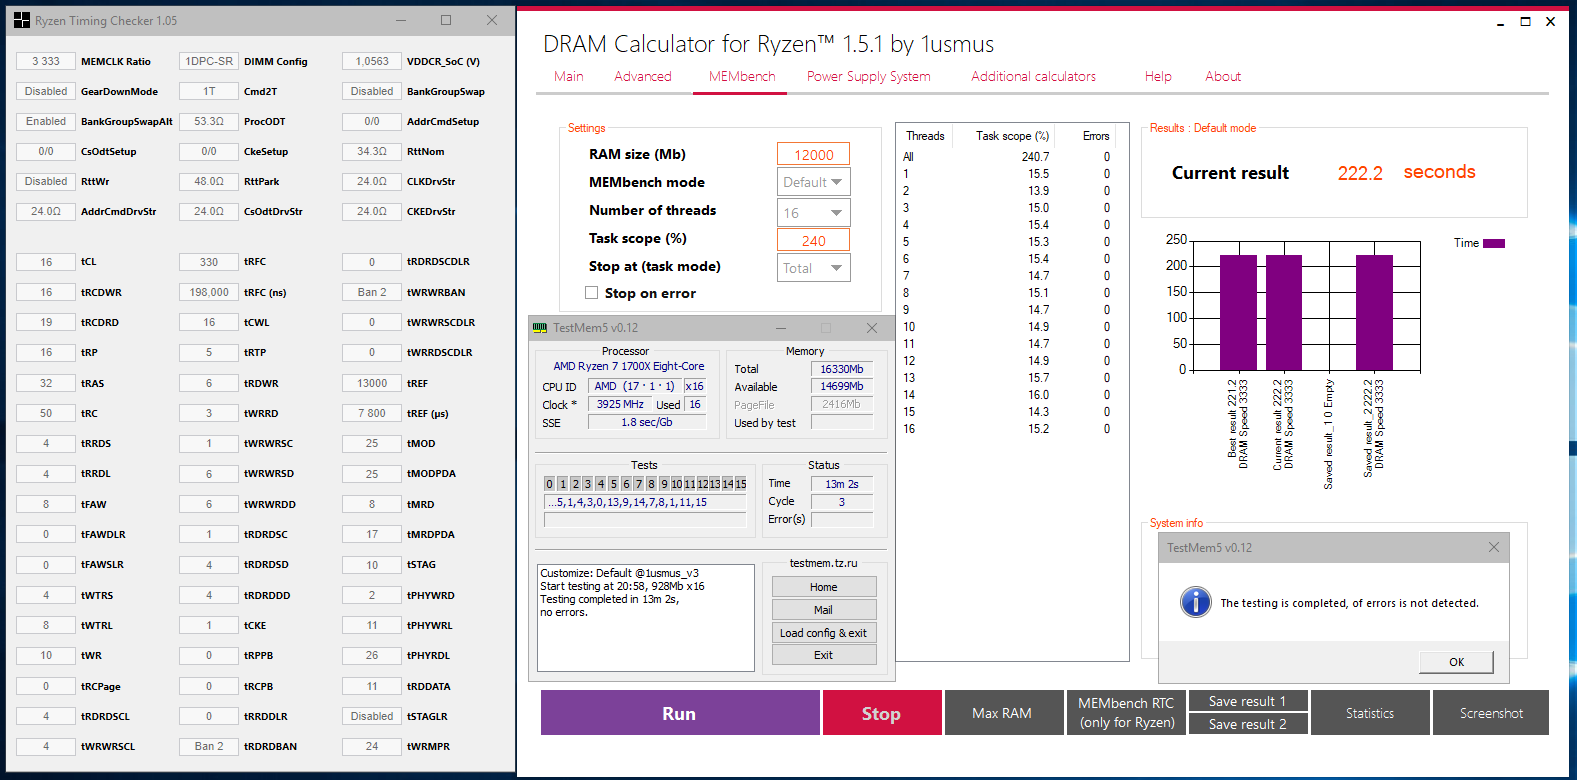This screenshot has height=780, width=1577.
Task: Click the GearDownMode Disabled field
Action: click(46, 91)
